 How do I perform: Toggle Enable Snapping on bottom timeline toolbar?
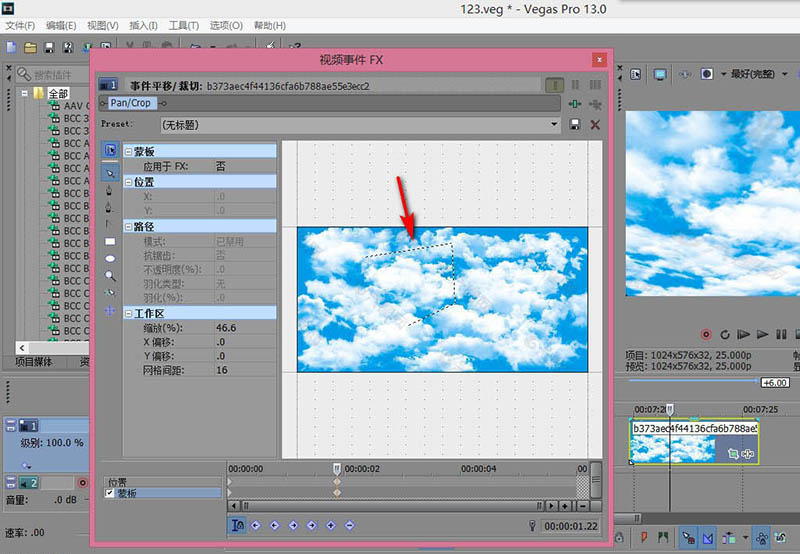pos(688,538)
